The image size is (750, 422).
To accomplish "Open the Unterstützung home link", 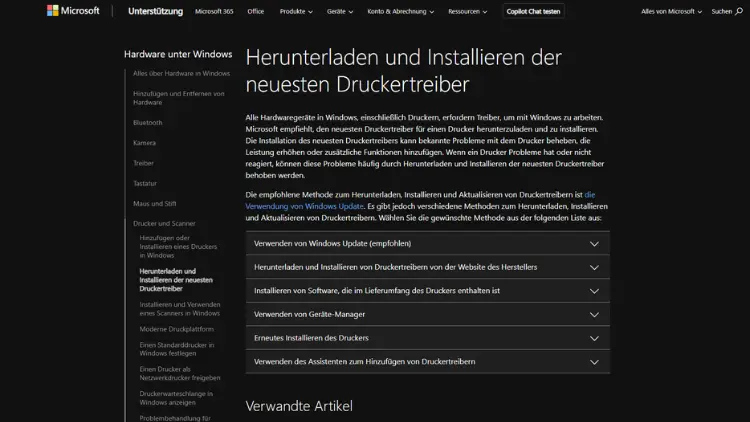I will [x=155, y=11].
